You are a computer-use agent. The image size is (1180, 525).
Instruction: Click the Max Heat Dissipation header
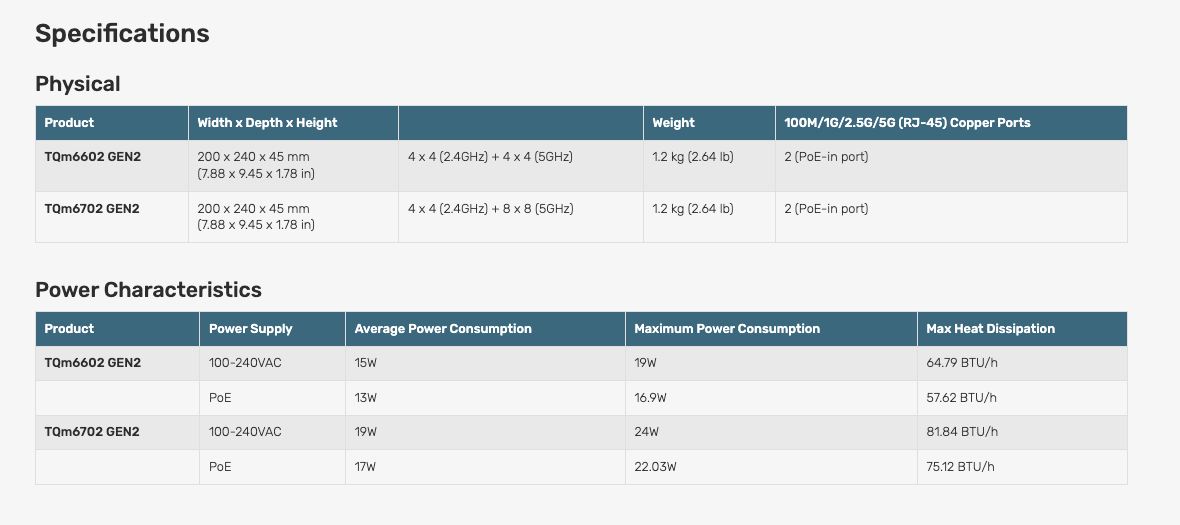(x=990, y=329)
